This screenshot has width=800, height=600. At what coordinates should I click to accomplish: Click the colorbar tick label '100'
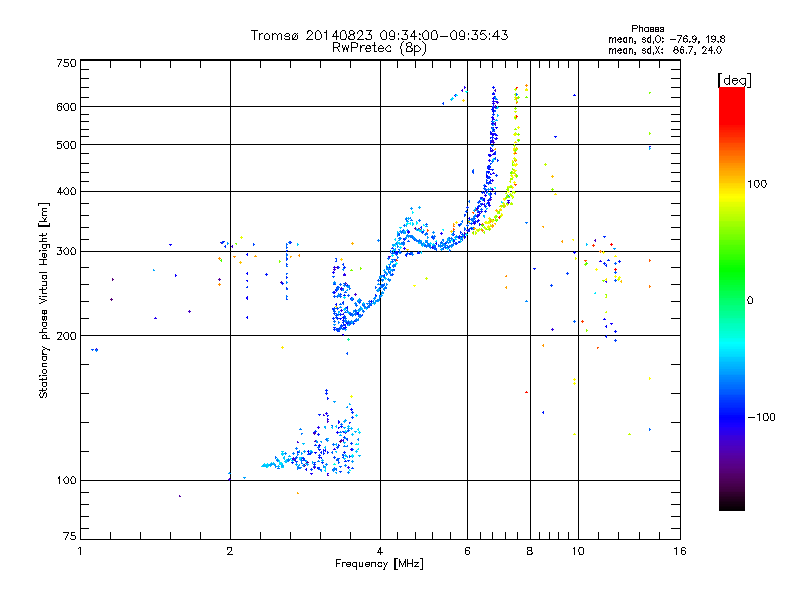click(x=757, y=184)
